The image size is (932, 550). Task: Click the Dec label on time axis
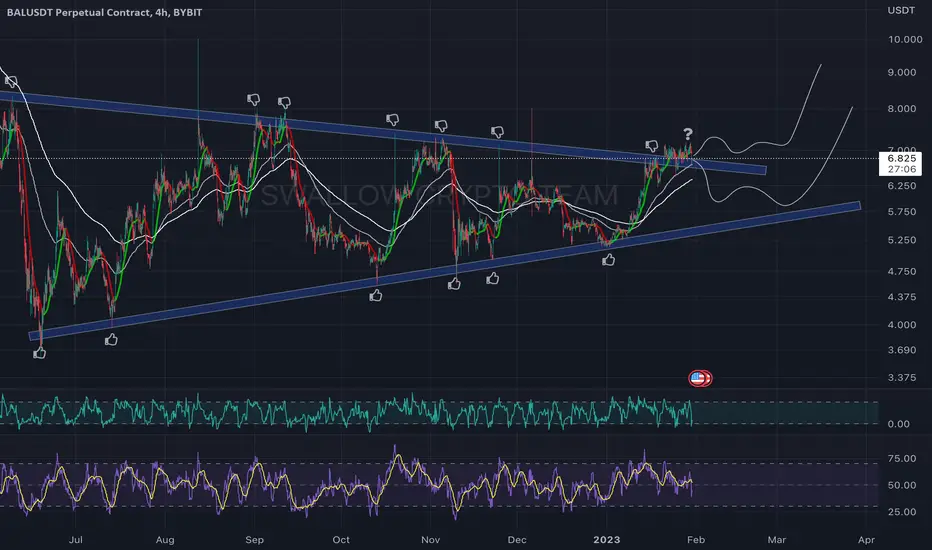pyautogui.click(x=517, y=540)
